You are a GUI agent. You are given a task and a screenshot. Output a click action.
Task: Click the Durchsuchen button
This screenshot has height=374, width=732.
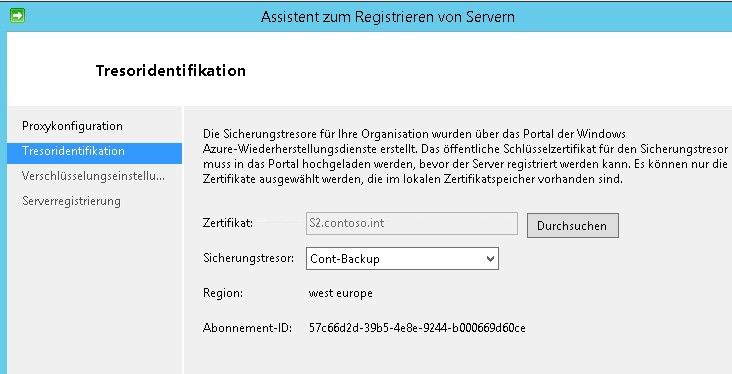[x=573, y=226]
